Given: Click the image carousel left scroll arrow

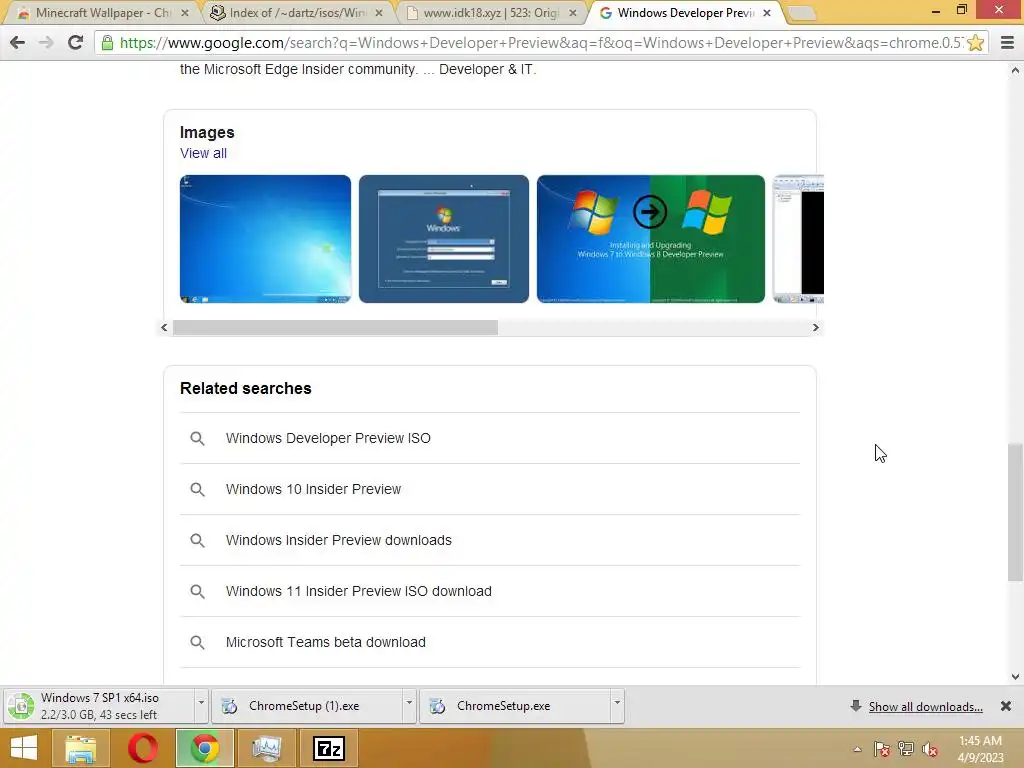Looking at the screenshot, I should pos(164,327).
